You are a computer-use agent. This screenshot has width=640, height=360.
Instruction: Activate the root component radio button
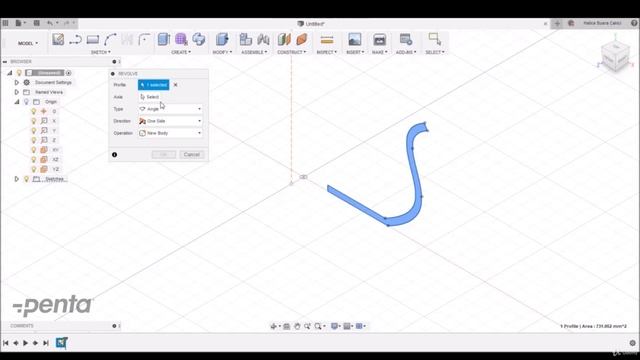(69, 73)
